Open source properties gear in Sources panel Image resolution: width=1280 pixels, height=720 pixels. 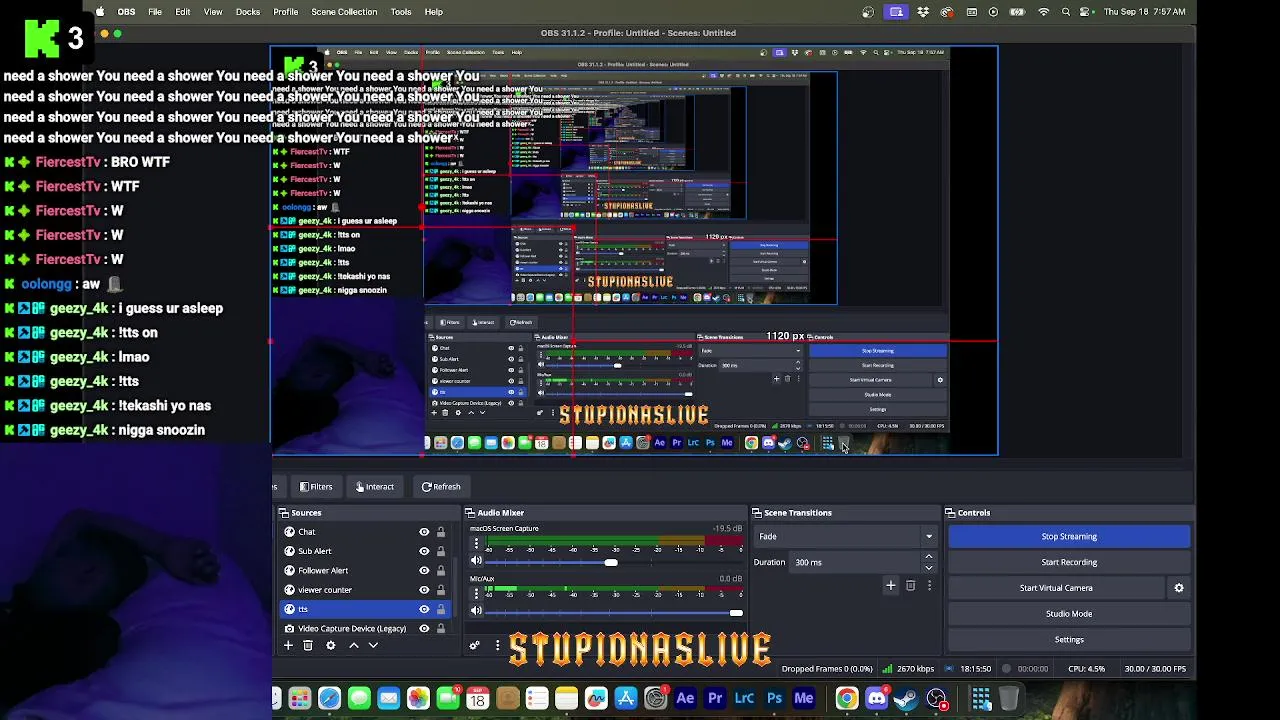coord(331,646)
